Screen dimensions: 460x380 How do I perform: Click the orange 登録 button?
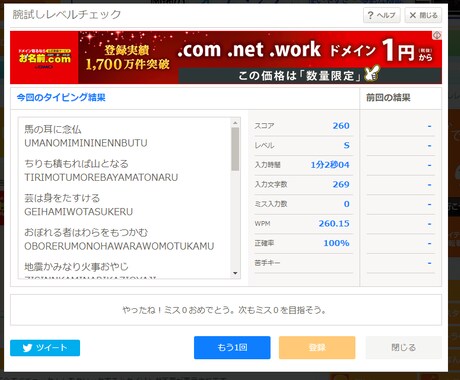(x=317, y=347)
